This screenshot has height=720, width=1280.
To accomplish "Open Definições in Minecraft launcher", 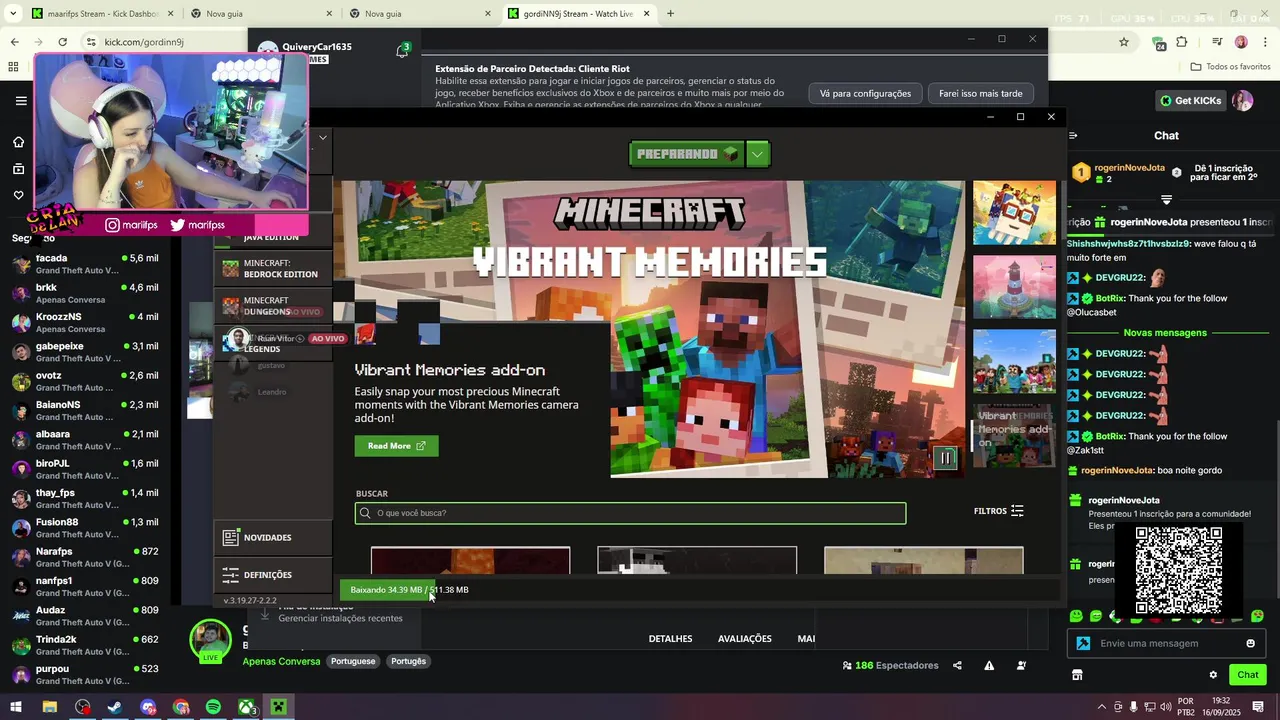I will [x=273, y=575].
